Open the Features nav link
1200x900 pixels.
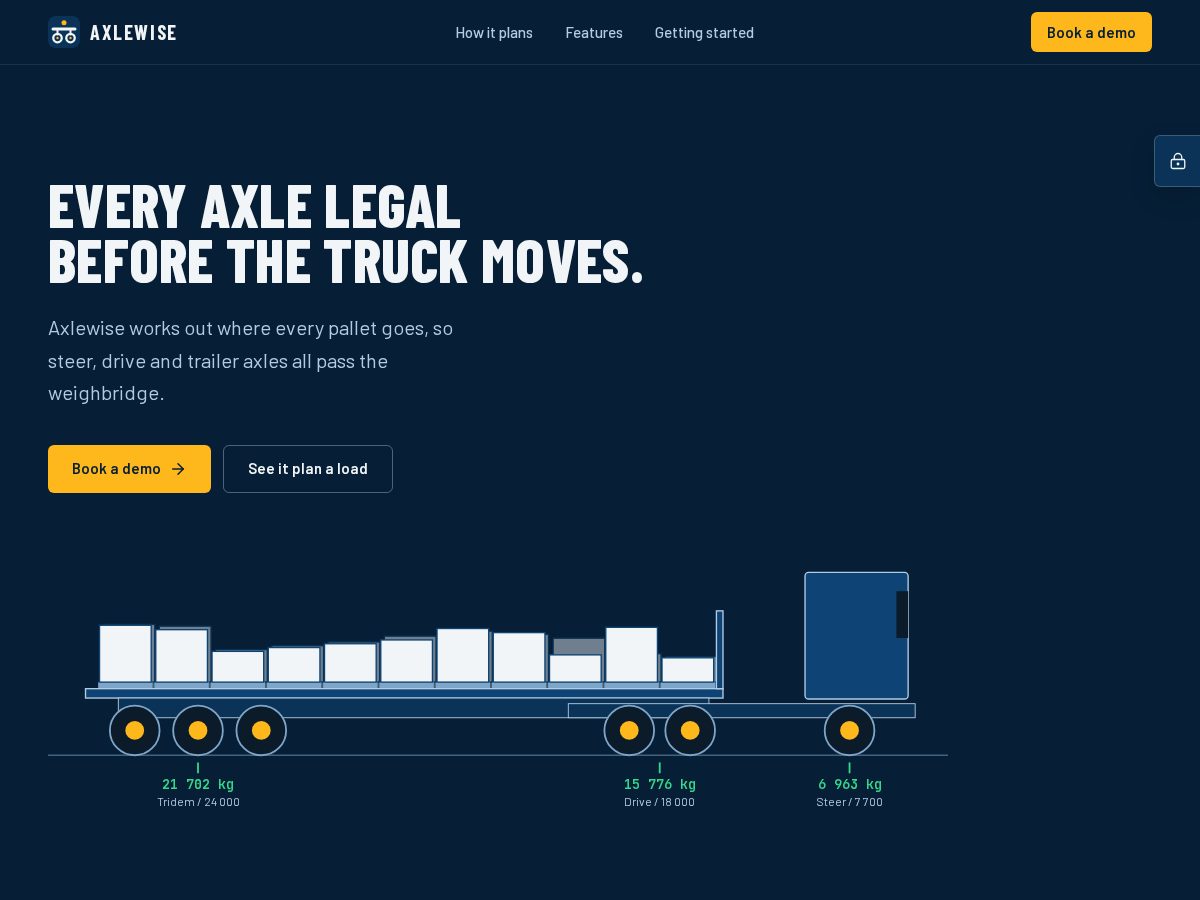pyautogui.click(x=594, y=33)
